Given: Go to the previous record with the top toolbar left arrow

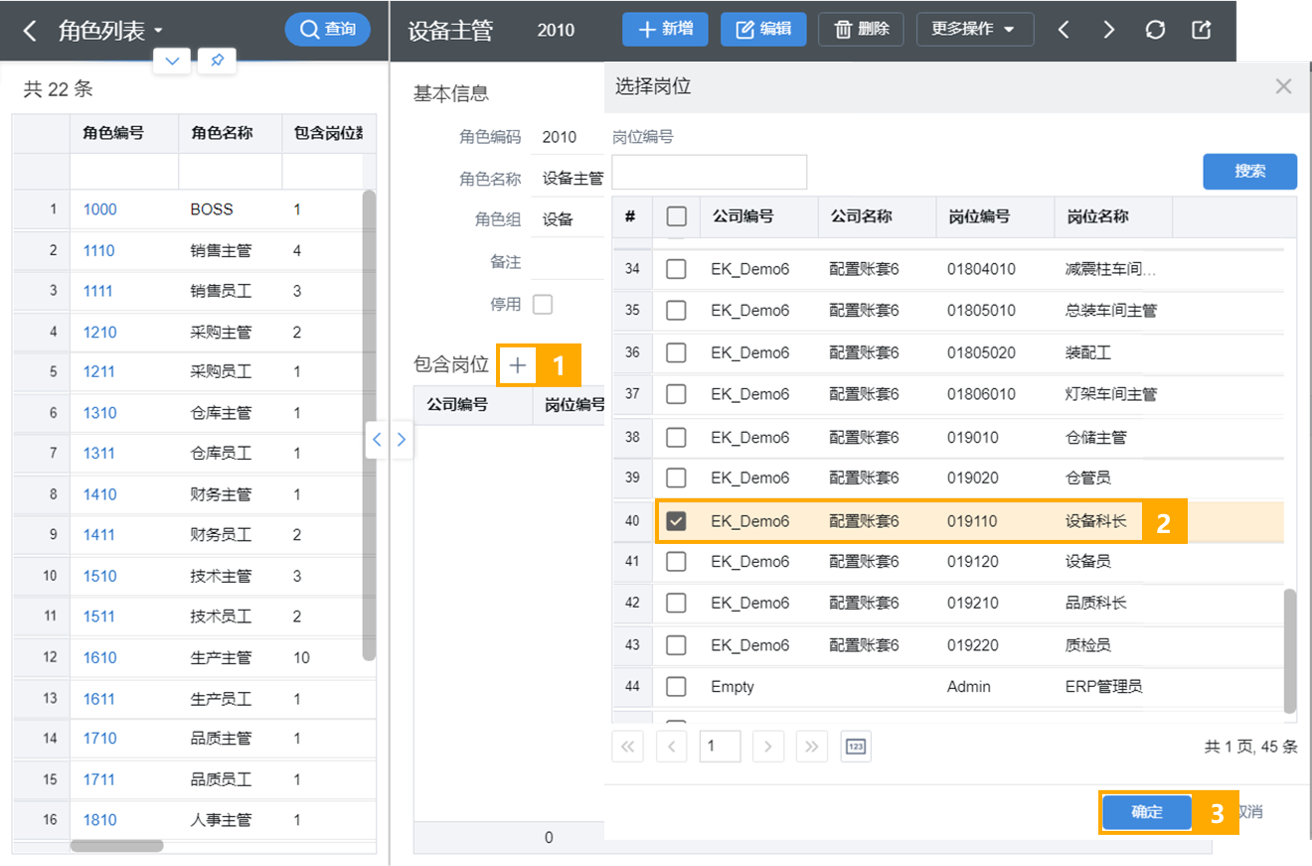Looking at the screenshot, I should pyautogui.click(x=1063, y=30).
